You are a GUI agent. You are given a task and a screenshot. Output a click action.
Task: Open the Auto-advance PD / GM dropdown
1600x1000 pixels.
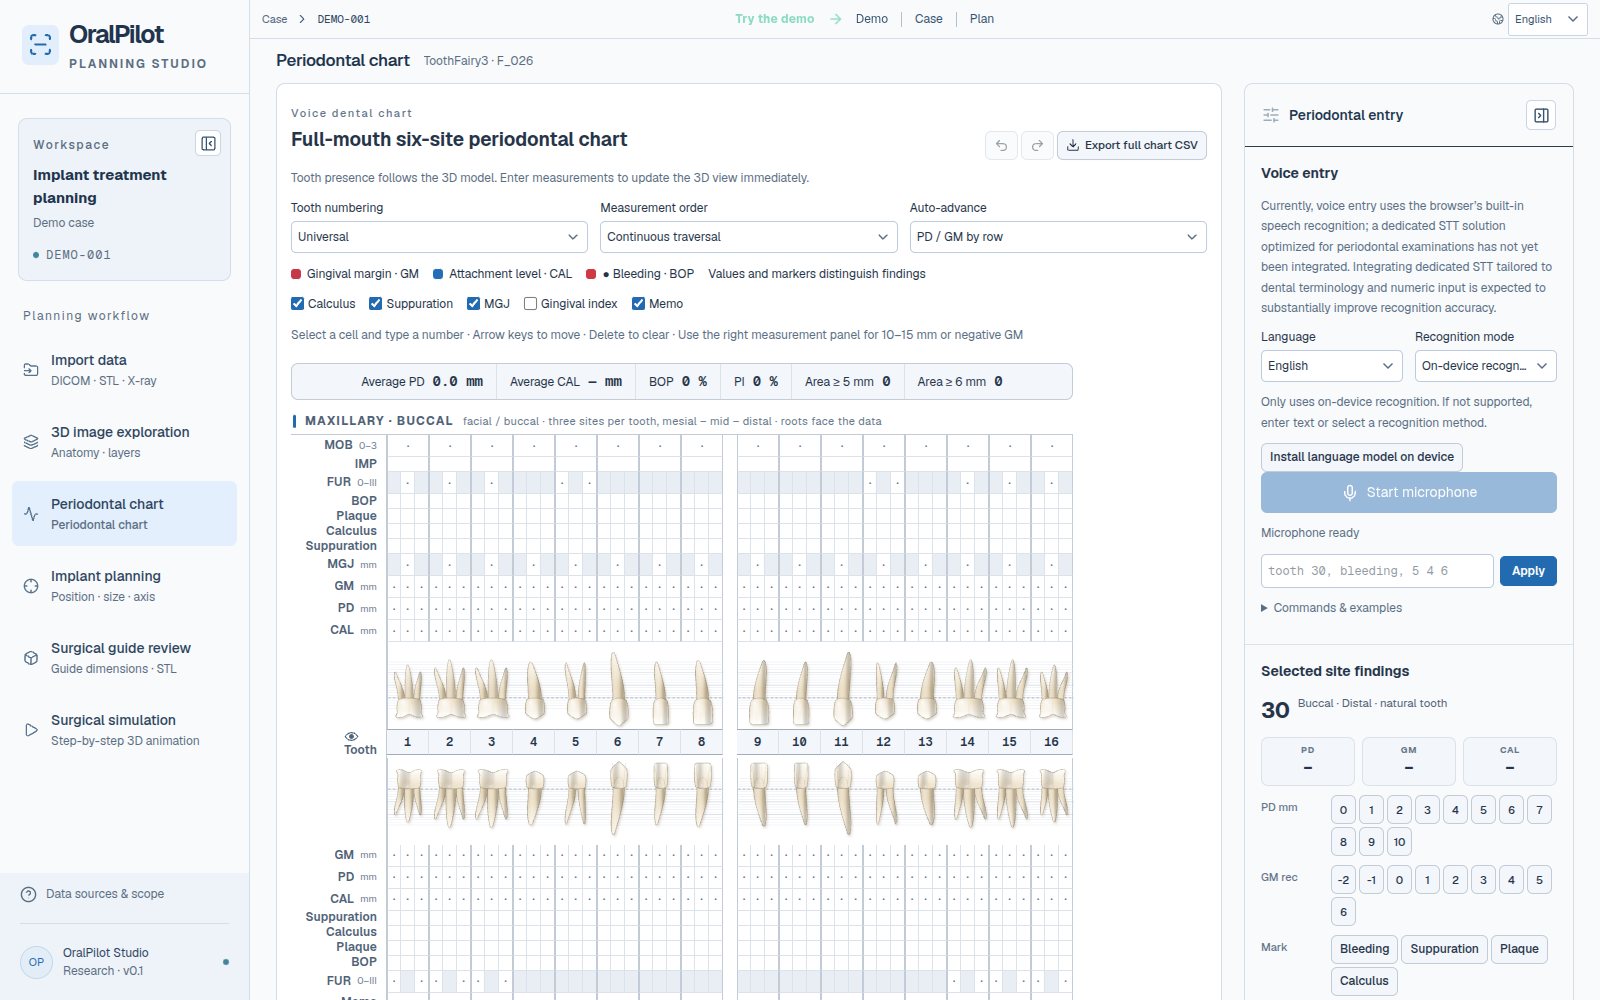1058,237
